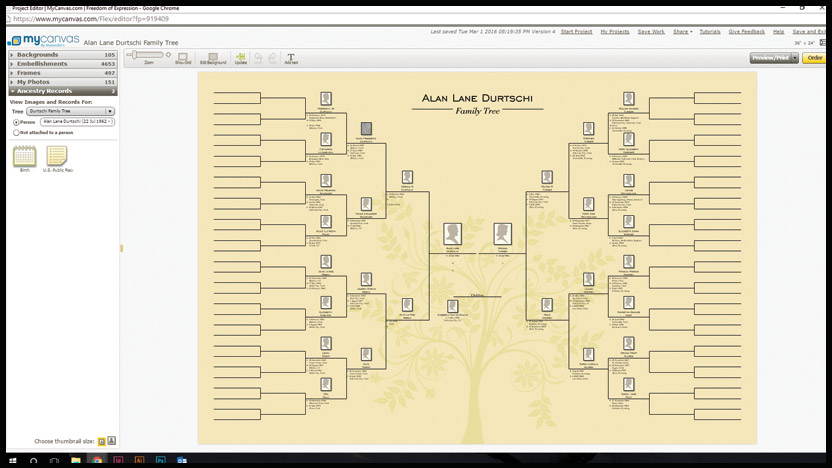Open the Durtschi Family Tree dropdown
This screenshot has width=832, height=468.
(71, 111)
